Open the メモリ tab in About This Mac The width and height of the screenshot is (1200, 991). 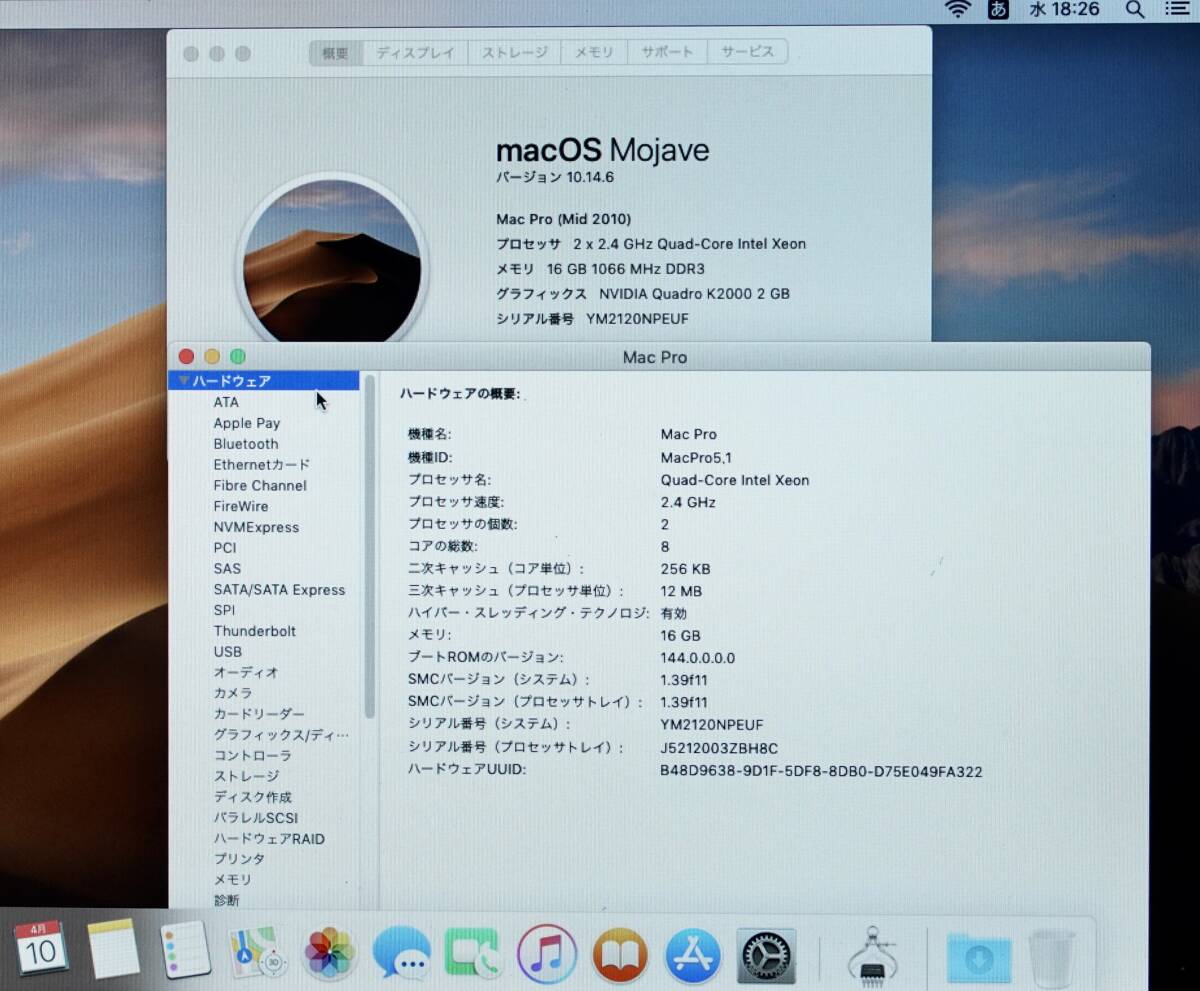(x=594, y=53)
